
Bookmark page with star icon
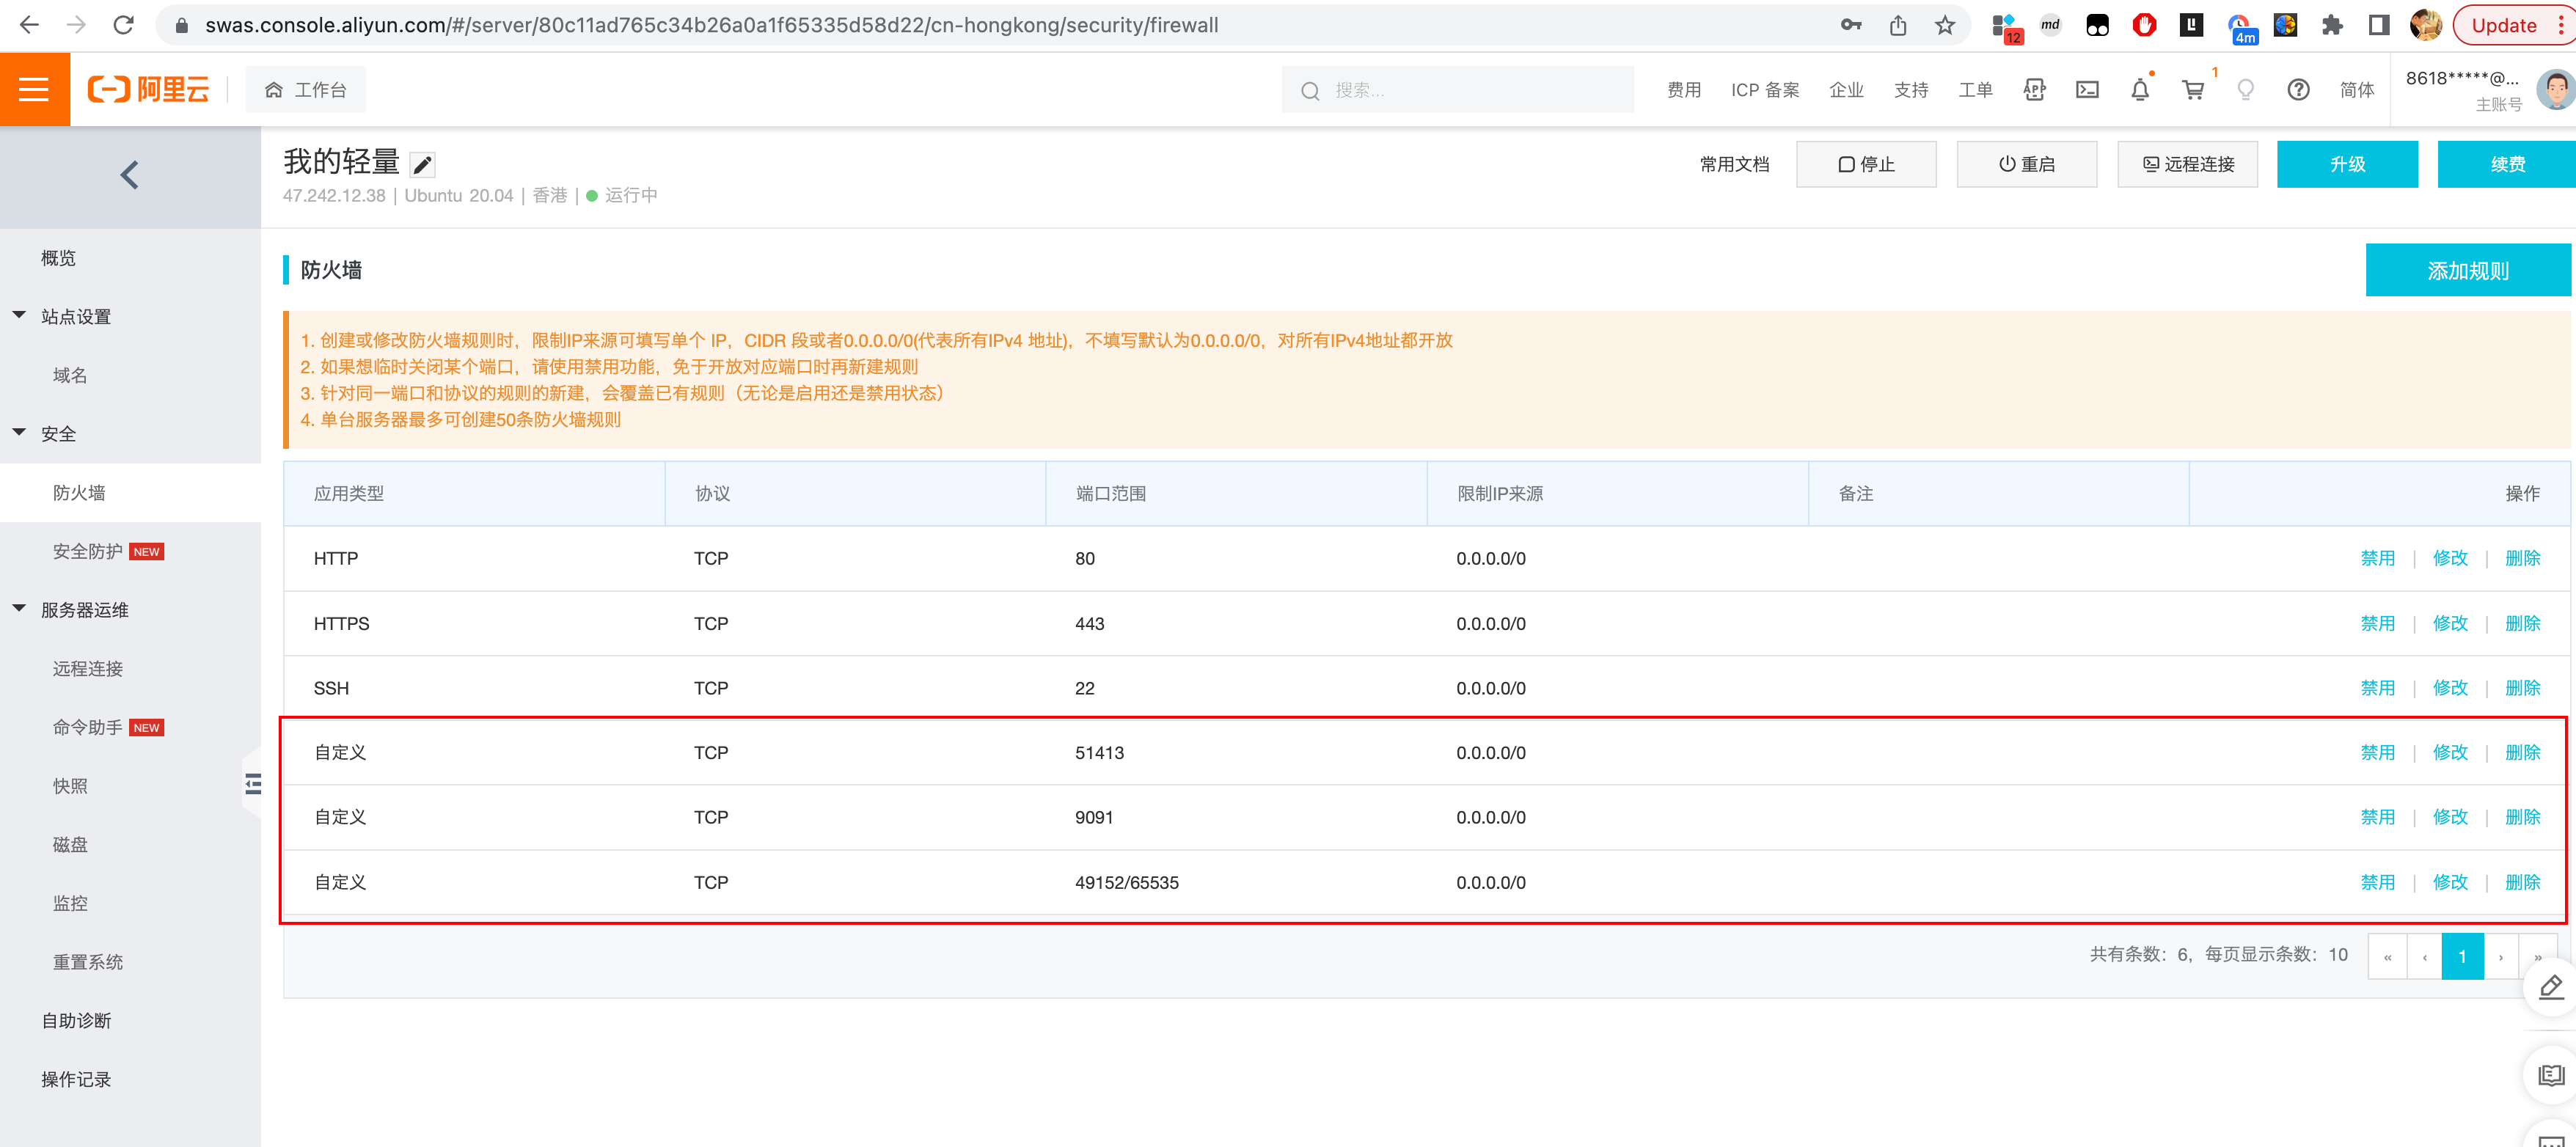1944,26
